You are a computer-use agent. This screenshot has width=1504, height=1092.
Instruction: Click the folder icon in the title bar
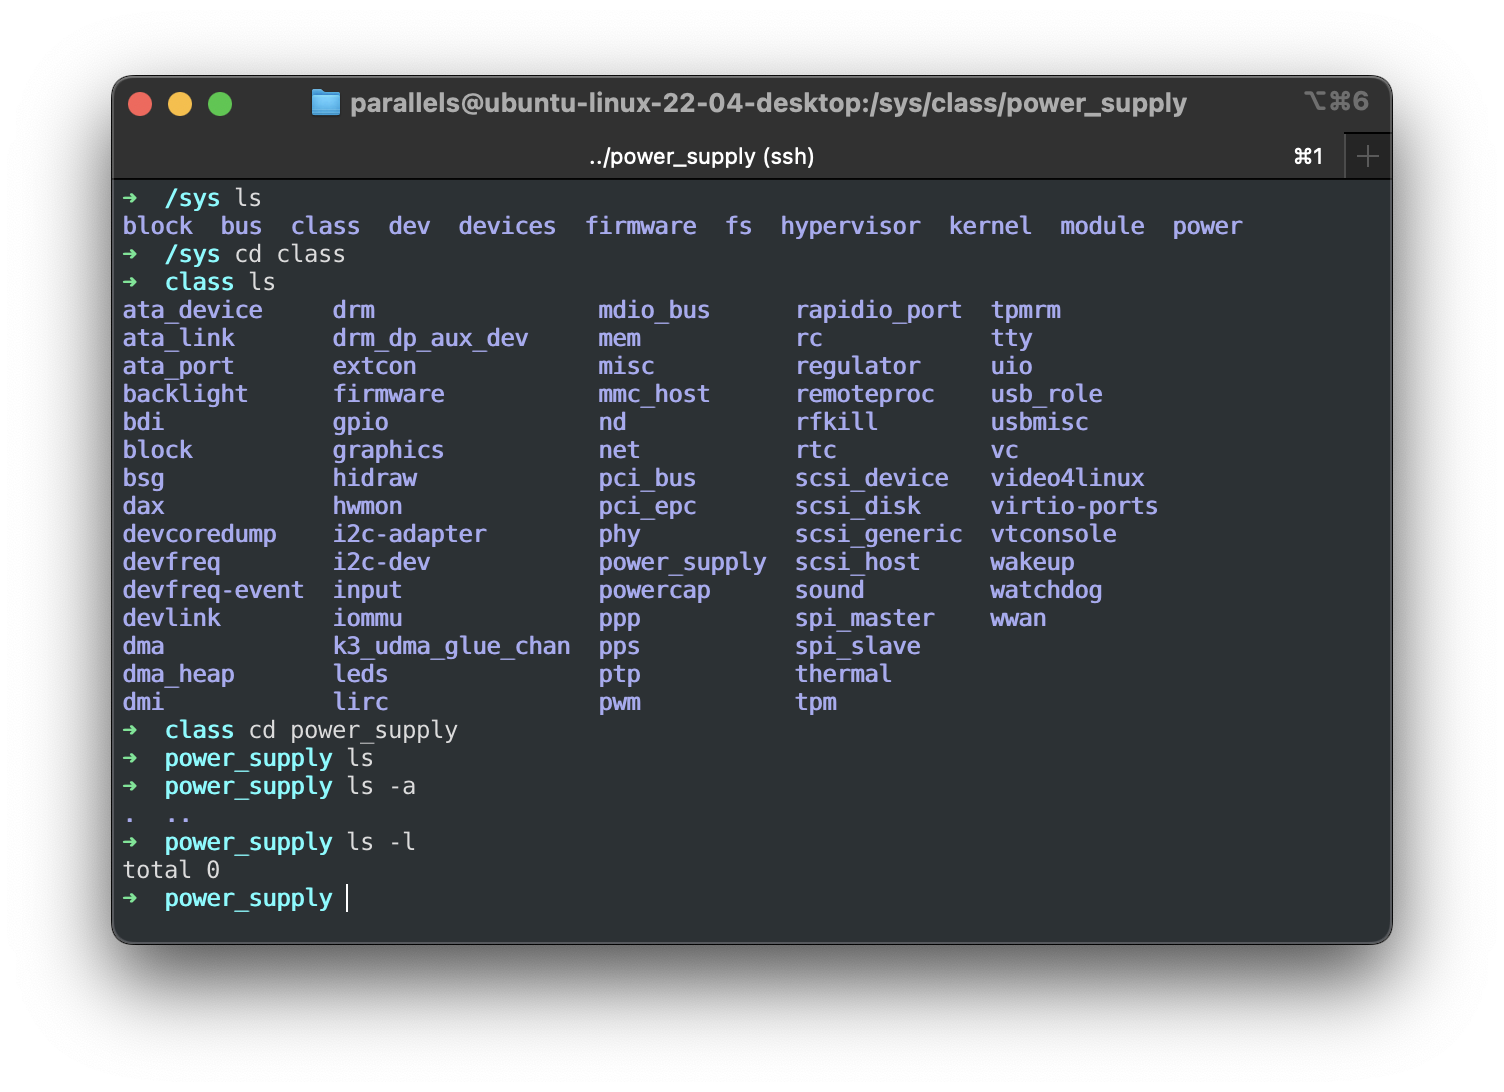pyautogui.click(x=325, y=102)
